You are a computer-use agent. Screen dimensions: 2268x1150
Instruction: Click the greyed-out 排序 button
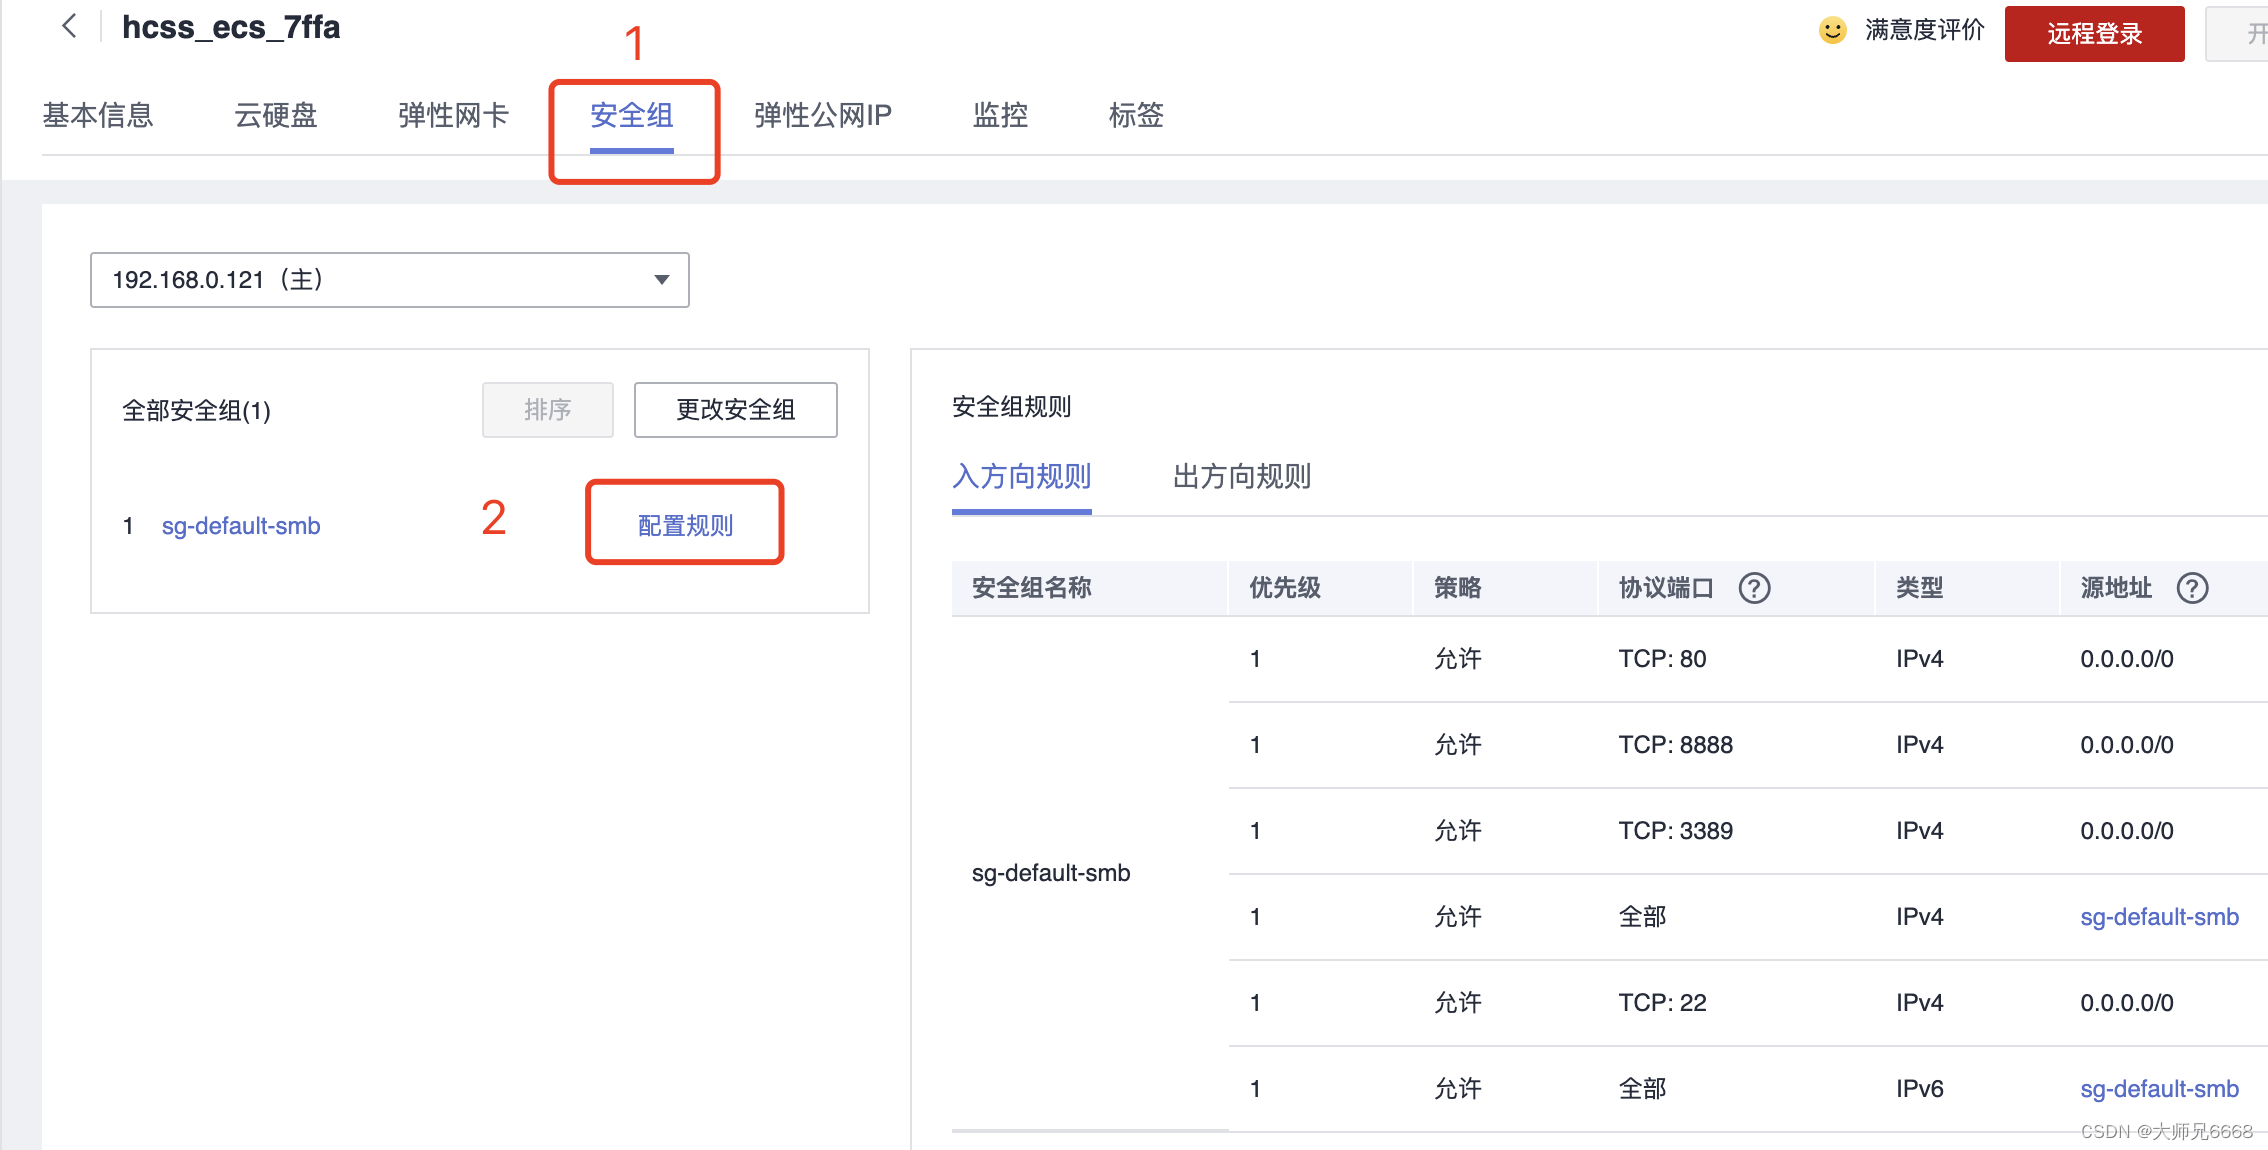(548, 410)
